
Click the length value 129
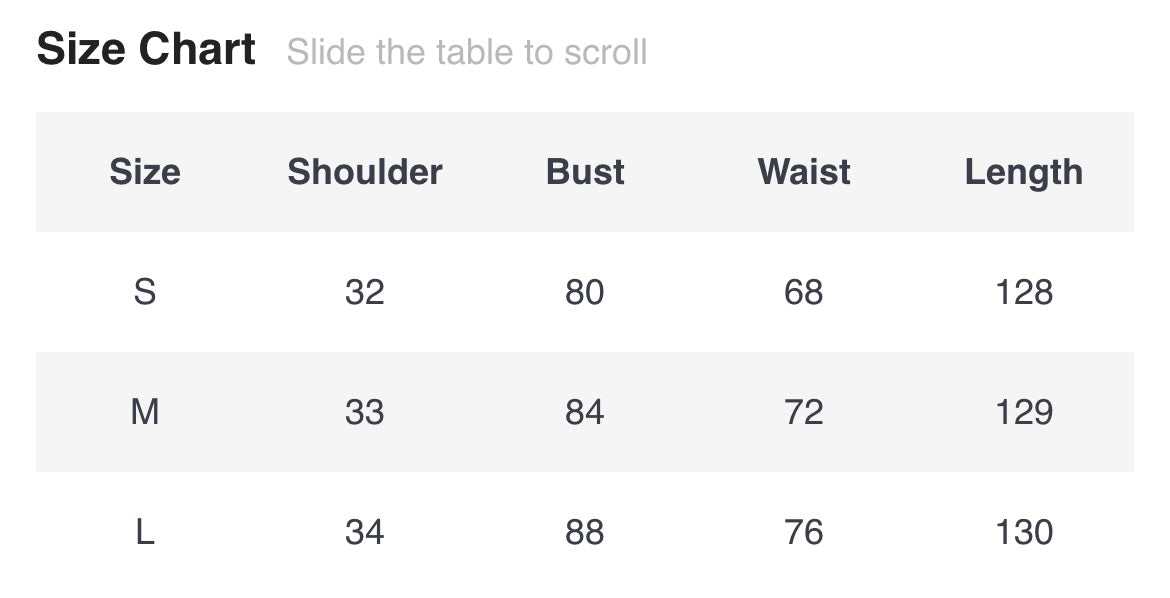[x=1024, y=412]
